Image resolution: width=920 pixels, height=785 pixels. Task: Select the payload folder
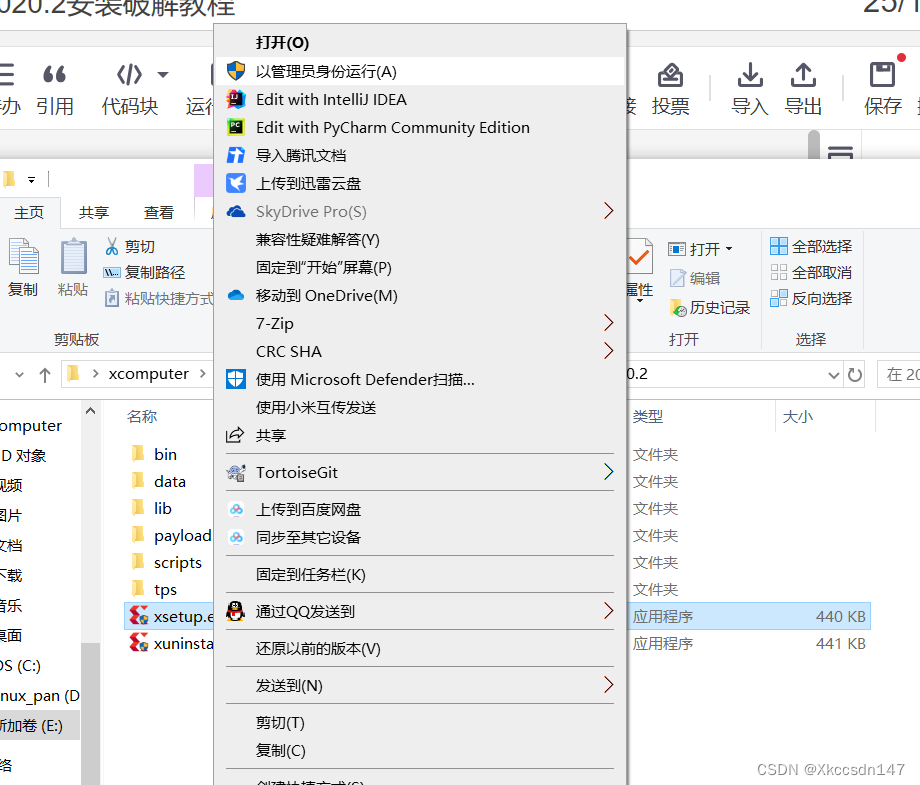coord(182,536)
